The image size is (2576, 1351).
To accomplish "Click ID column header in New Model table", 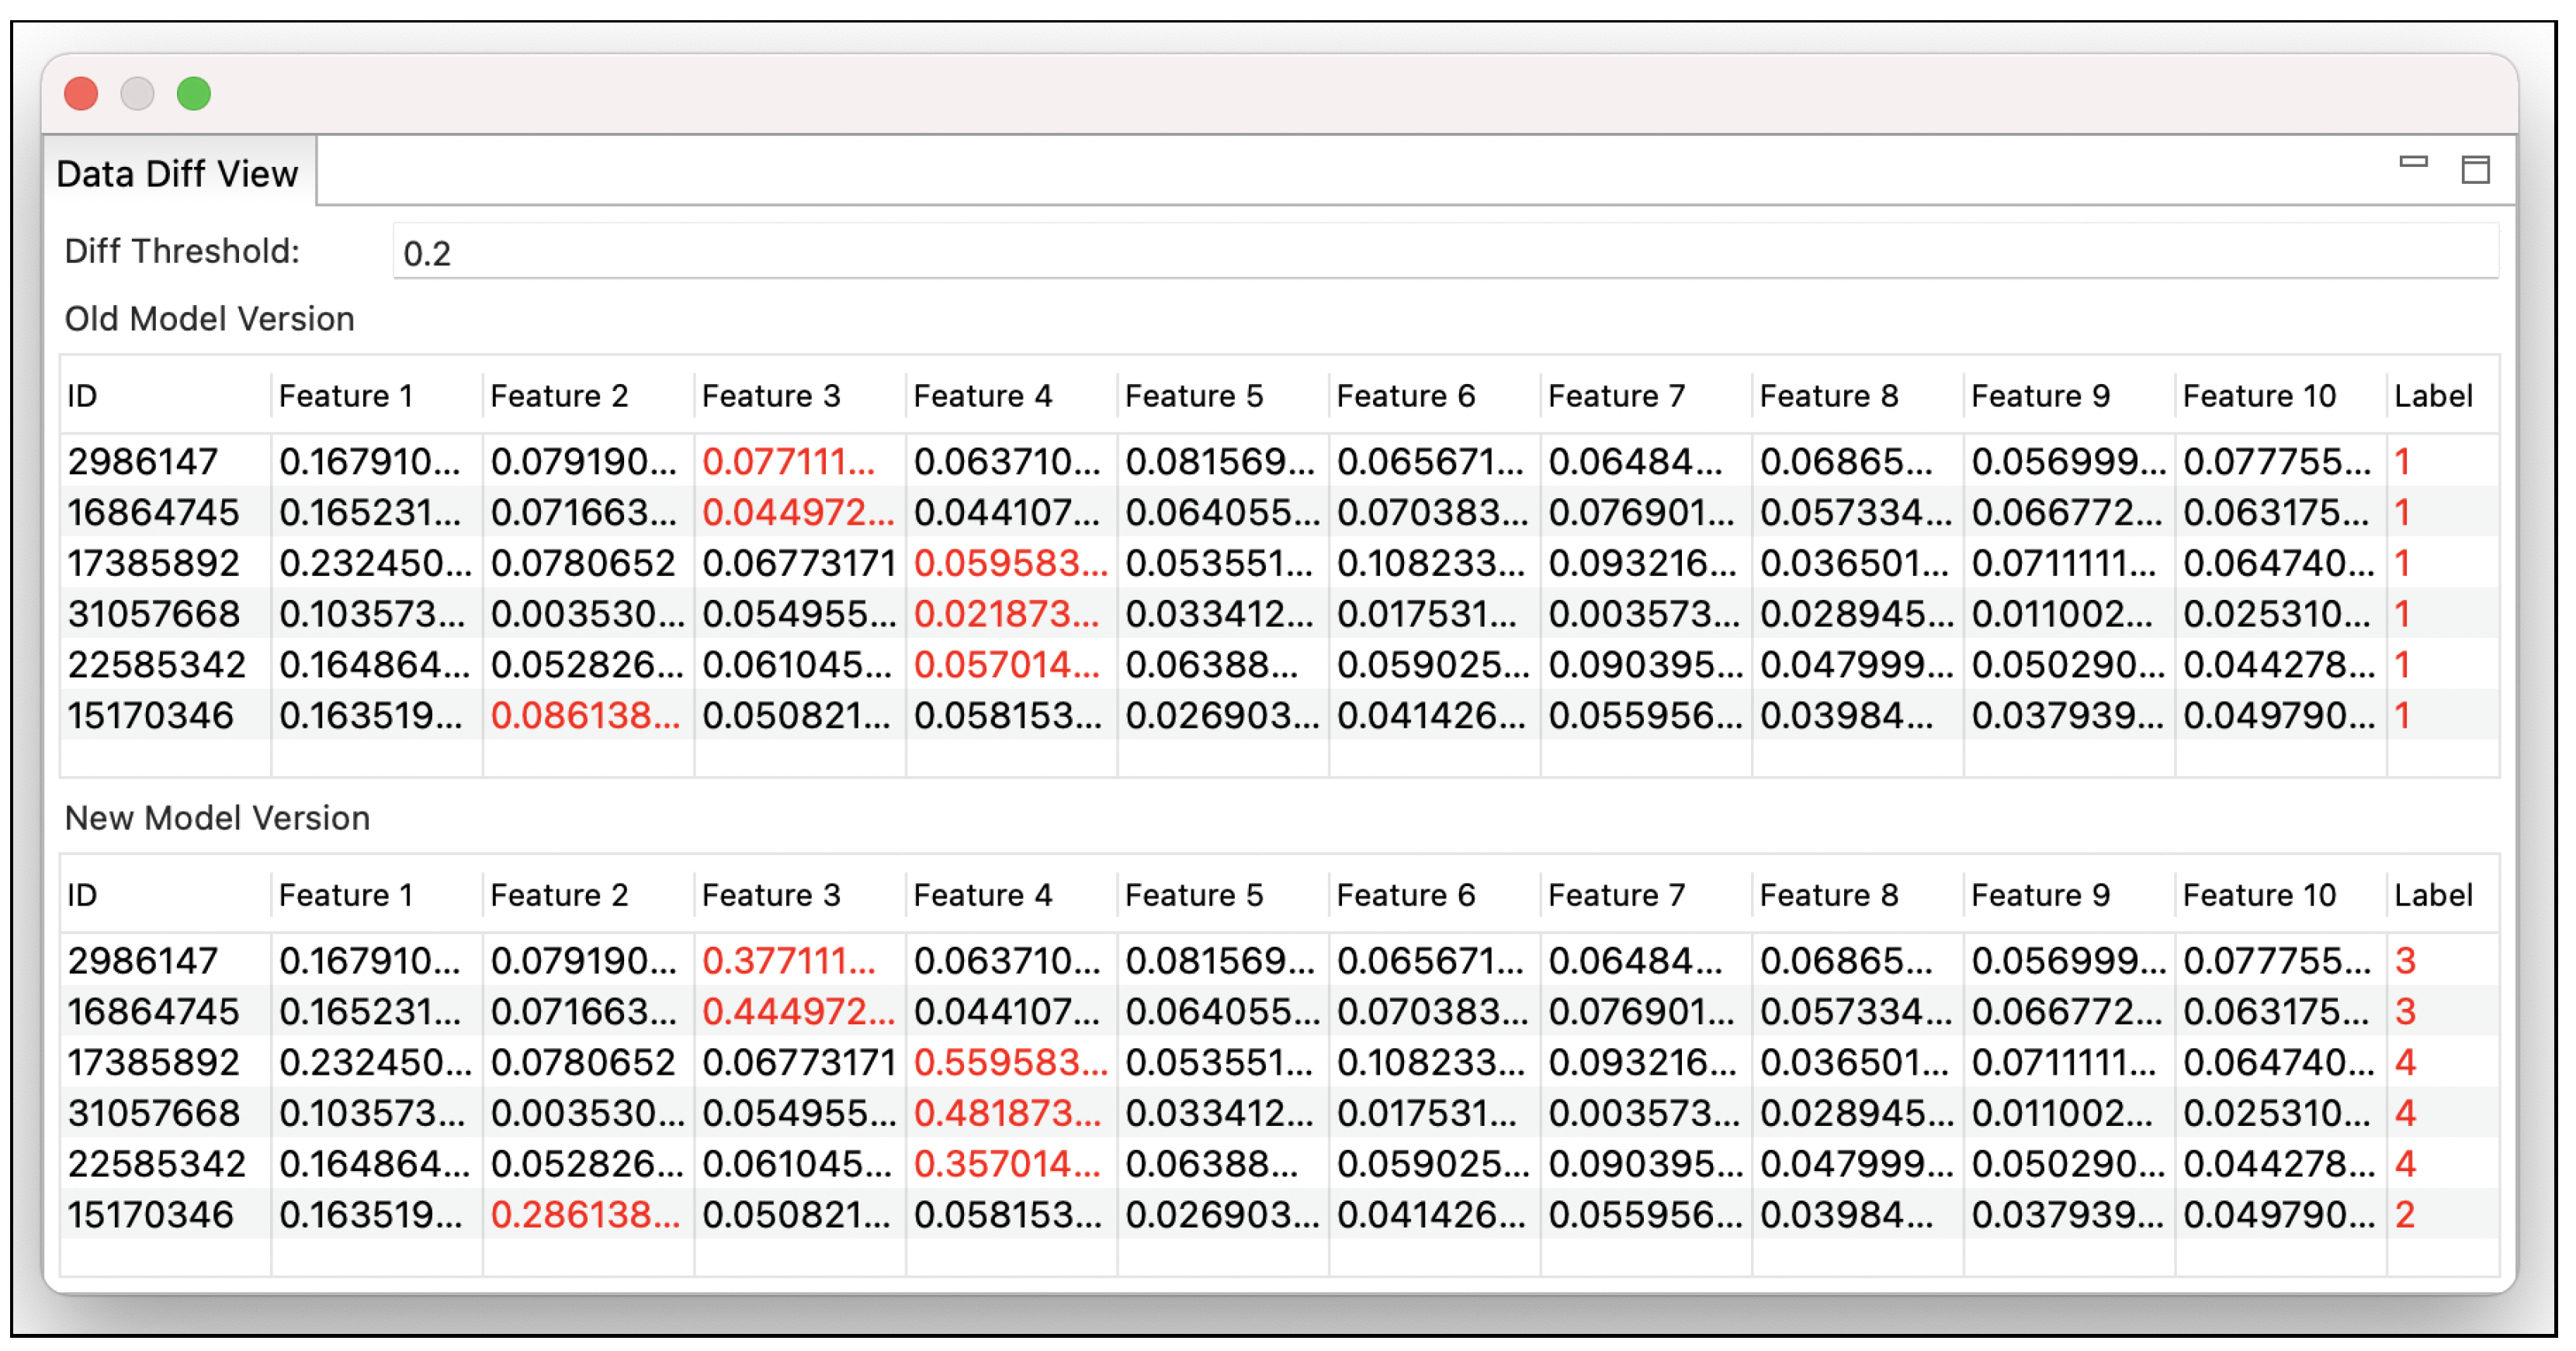I will (82, 895).
